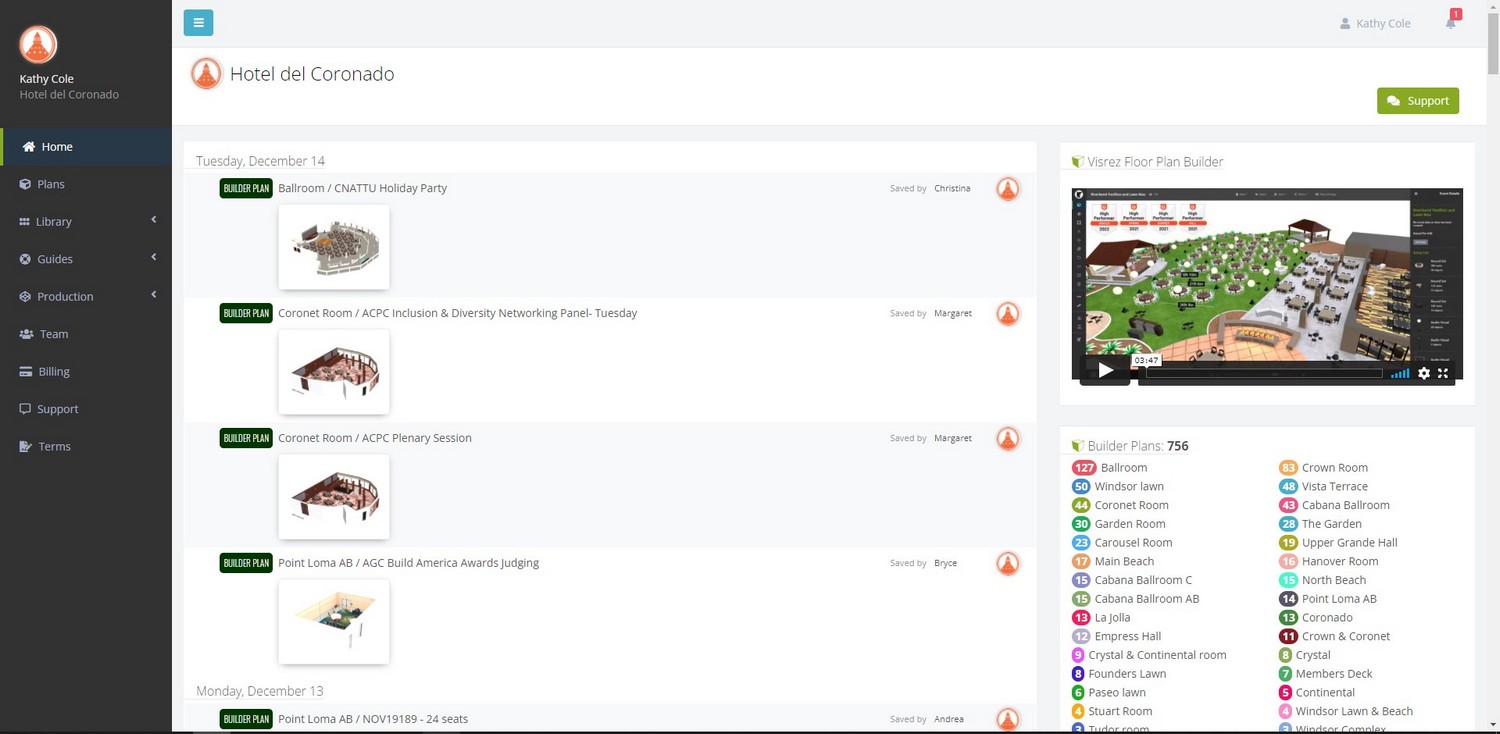The height and width of the screenshot is (734, 1500).
Task: Click the CNATTU Holiday Party thumbnail
Action: 334,247
